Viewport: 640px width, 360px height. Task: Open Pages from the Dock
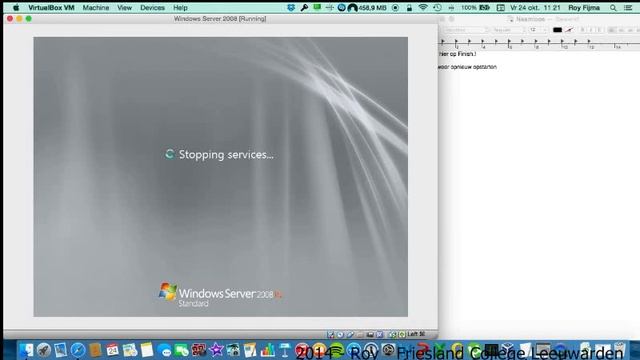click(250, 350)
